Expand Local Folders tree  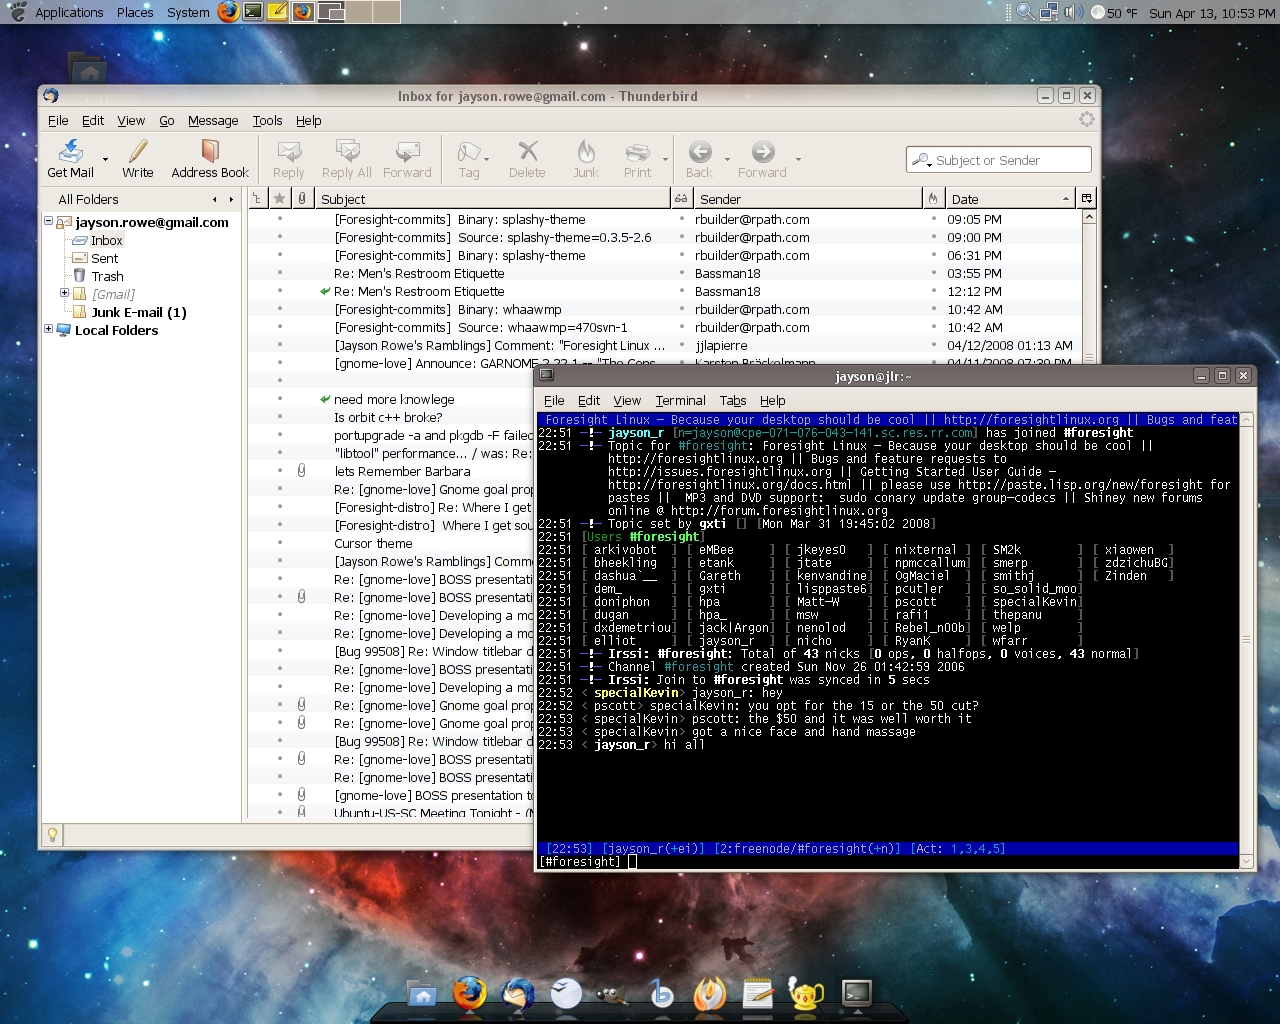coord(48,328)
